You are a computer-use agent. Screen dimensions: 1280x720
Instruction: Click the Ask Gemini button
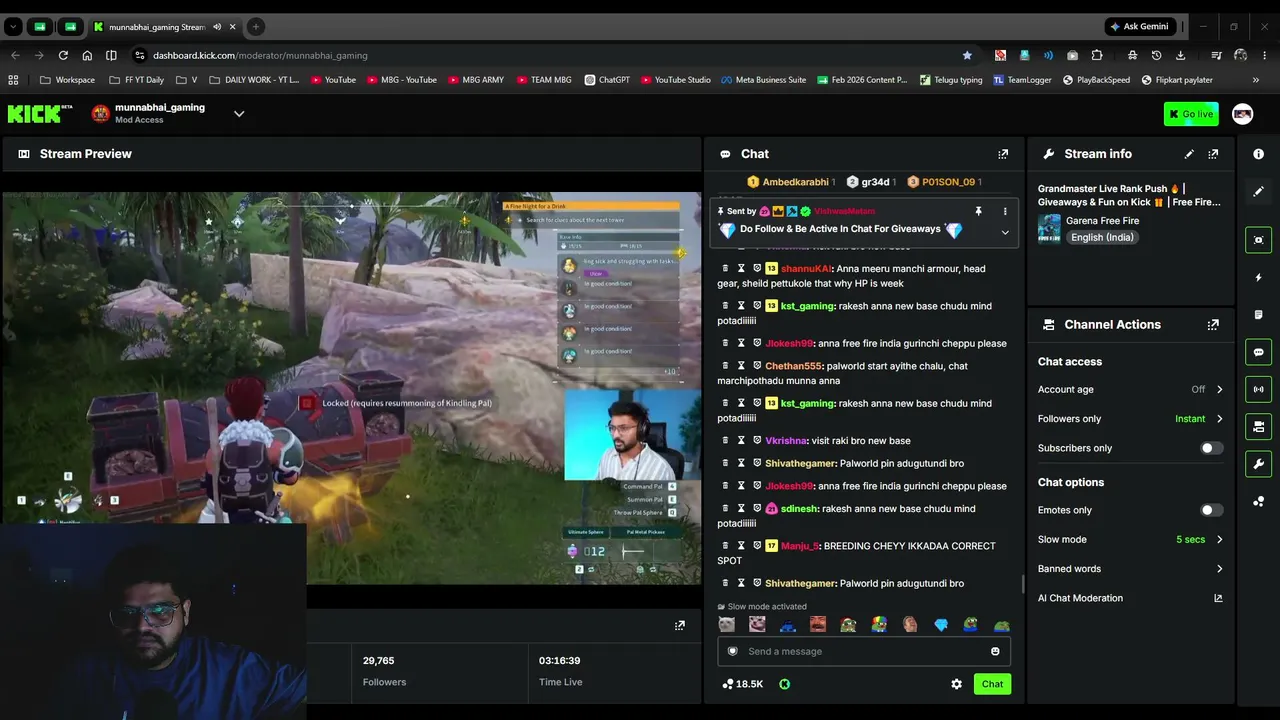pos(1138,27)
